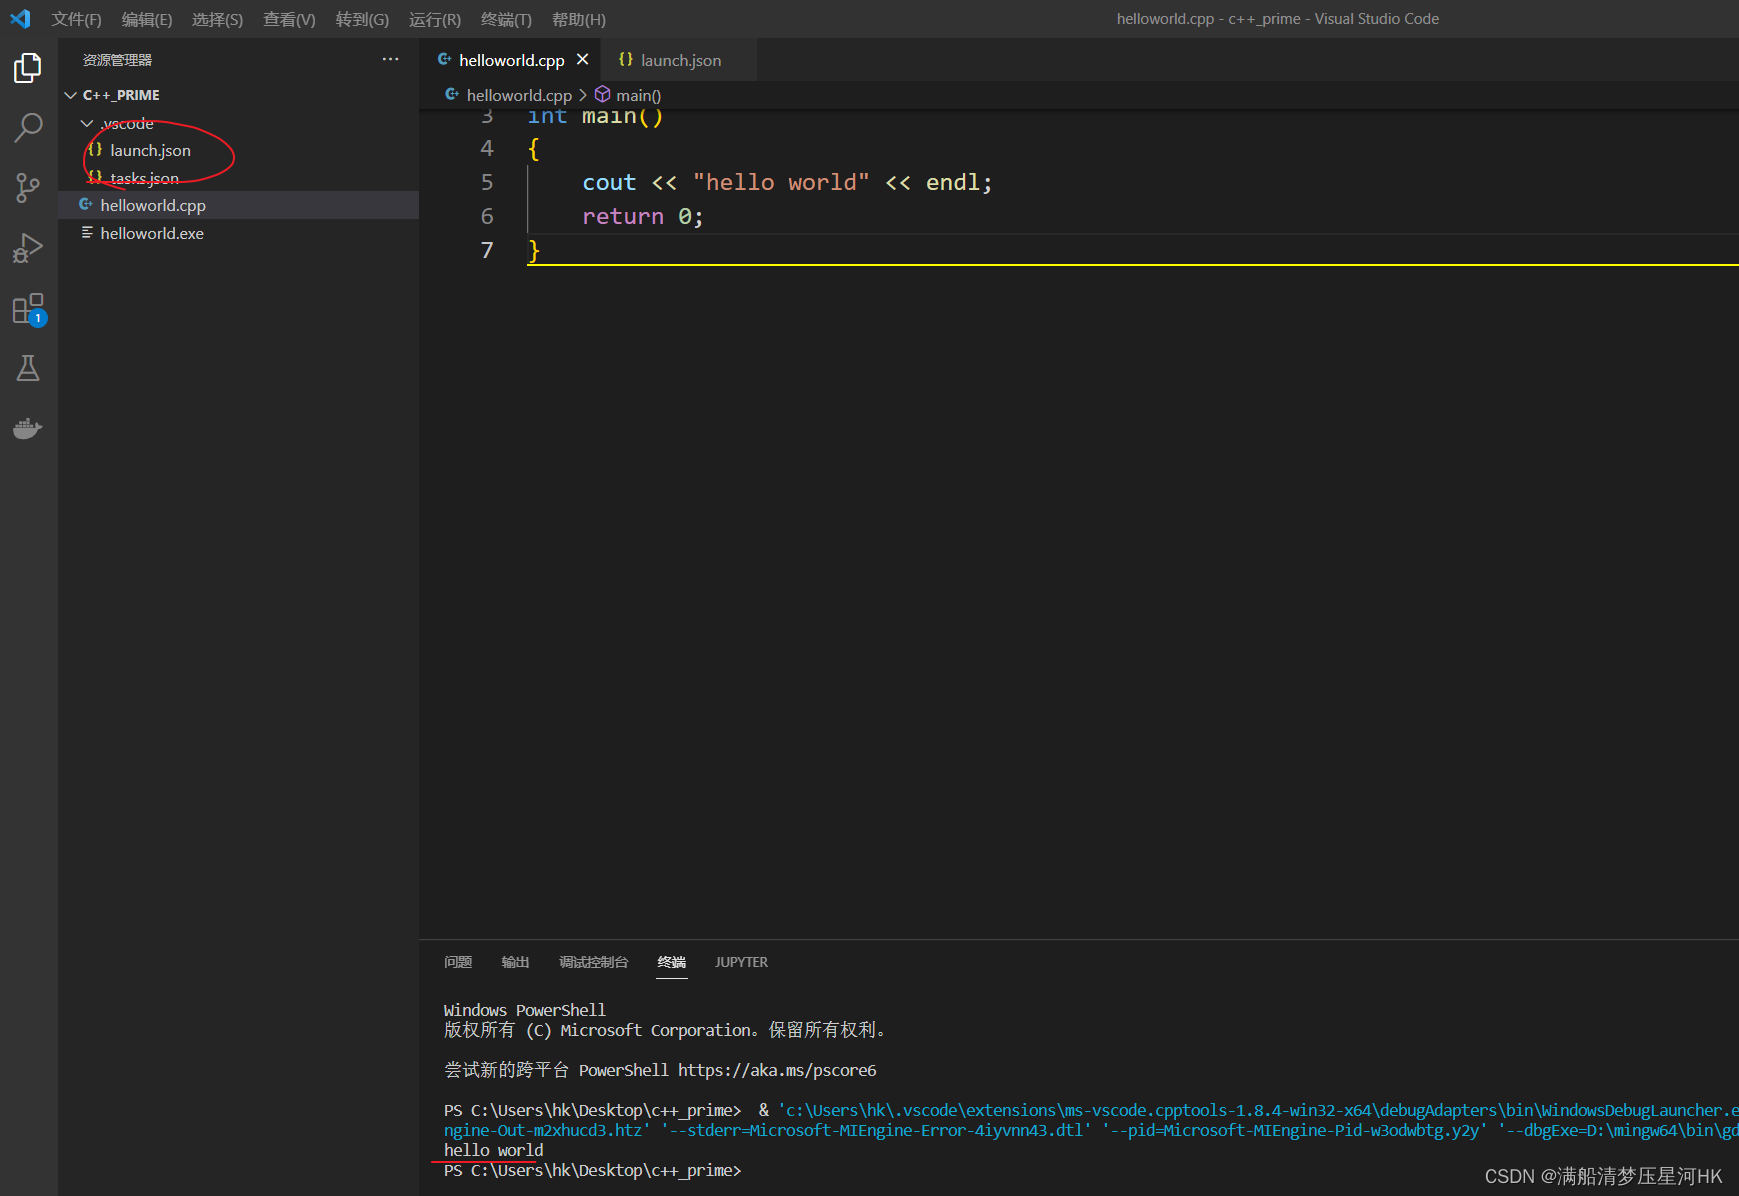Switch to 输出 panel tab
This screenshot has width=1739, height=1196.
click(x=515, y=962)
